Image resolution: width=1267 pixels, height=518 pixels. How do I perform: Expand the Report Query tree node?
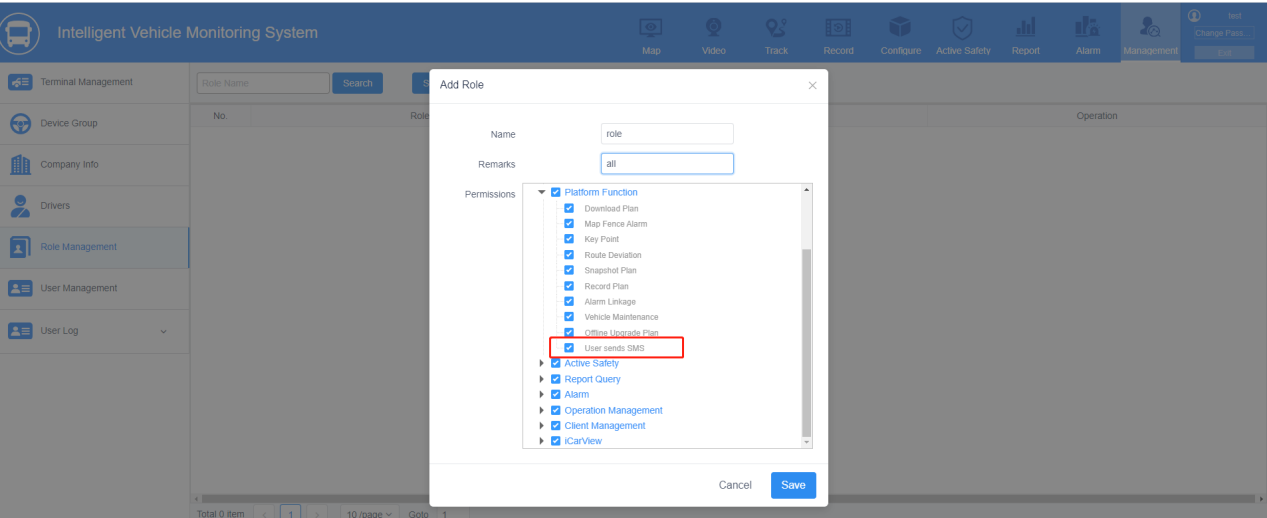tap(542, 379)
